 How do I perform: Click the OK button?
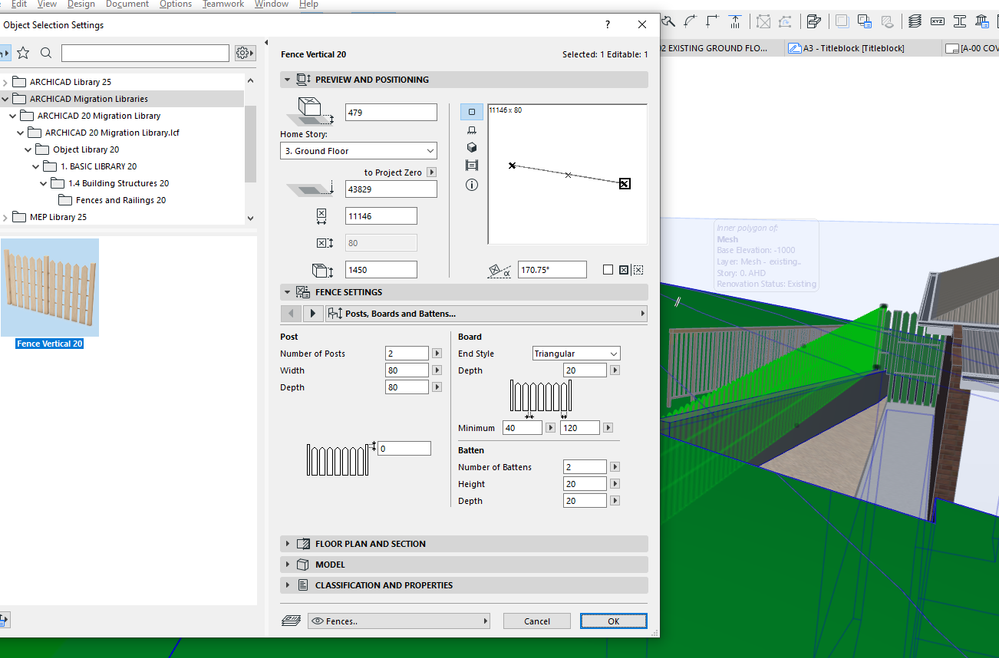[x=614, y=621]
